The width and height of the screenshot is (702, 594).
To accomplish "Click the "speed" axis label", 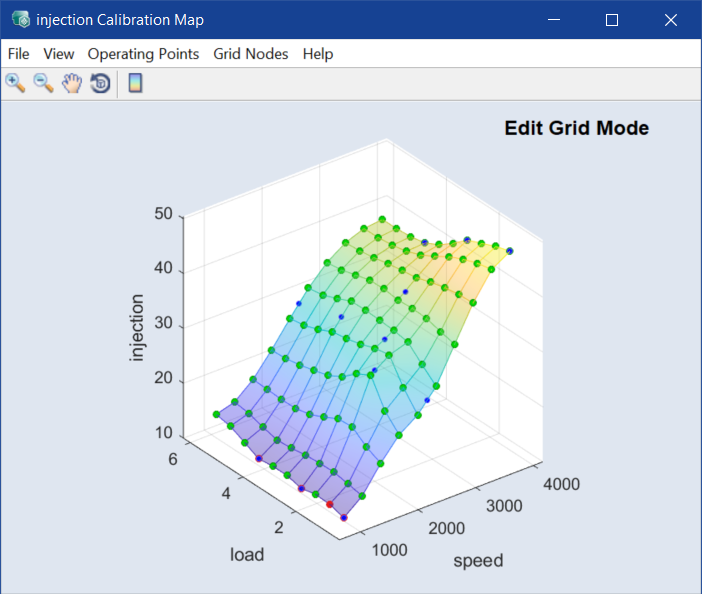I will pos(478,560).
